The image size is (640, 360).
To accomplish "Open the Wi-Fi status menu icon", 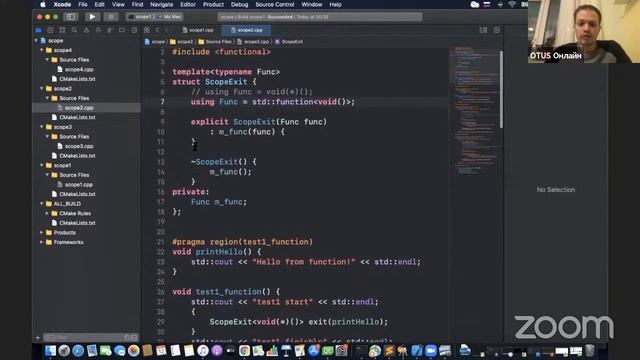I will click(512, 4).
